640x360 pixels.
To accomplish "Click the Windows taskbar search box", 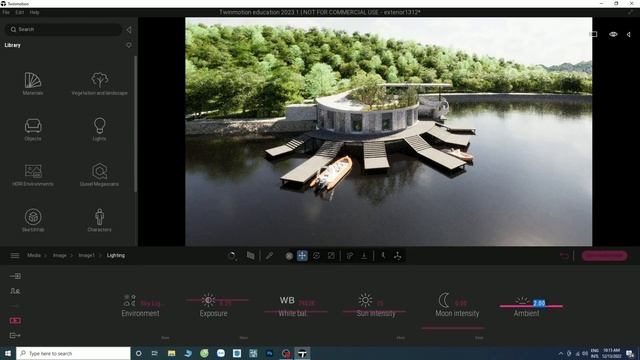I will coord(73,353).
